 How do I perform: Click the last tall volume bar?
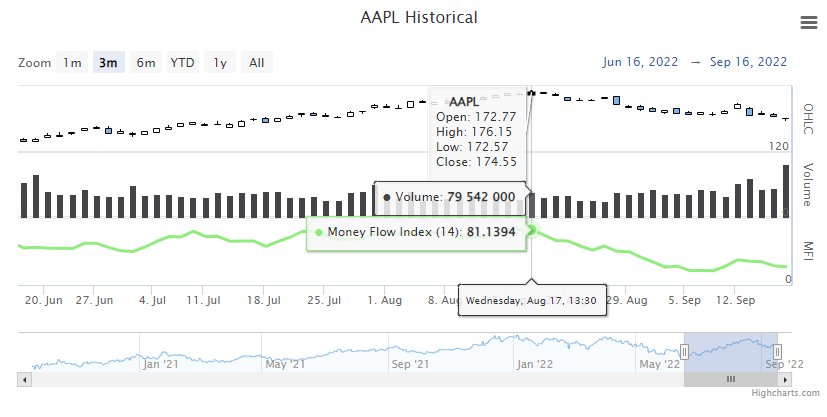(x=786, y=191)
